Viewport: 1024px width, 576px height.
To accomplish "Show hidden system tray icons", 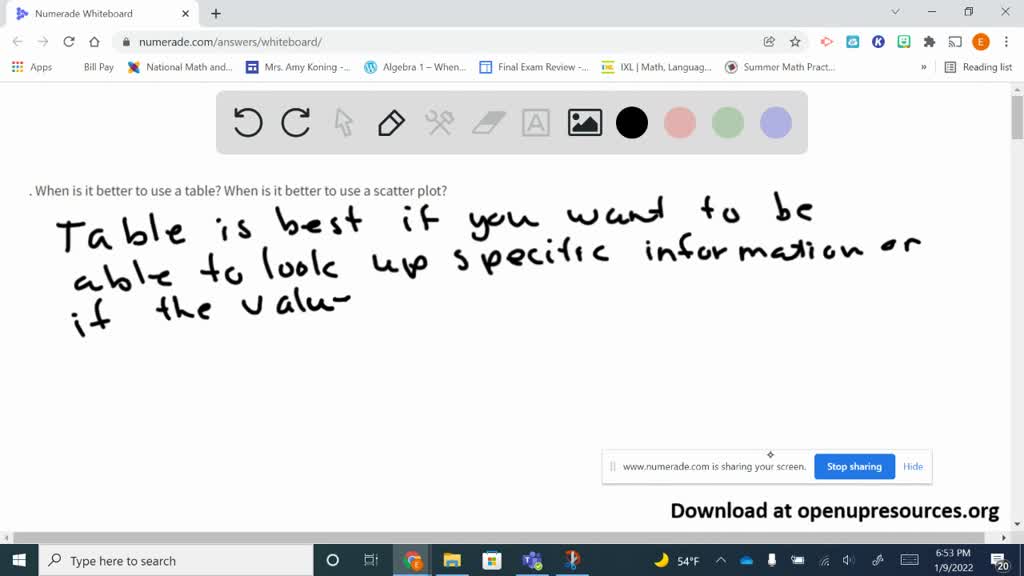I will (720, 560).
